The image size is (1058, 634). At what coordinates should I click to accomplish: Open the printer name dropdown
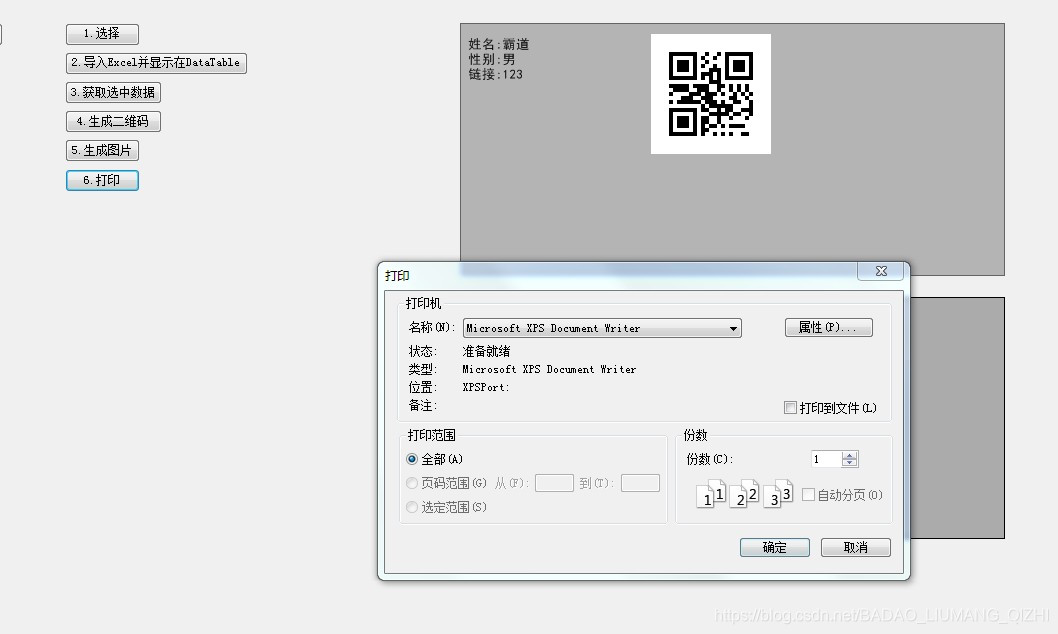click(x=735, y=328)
